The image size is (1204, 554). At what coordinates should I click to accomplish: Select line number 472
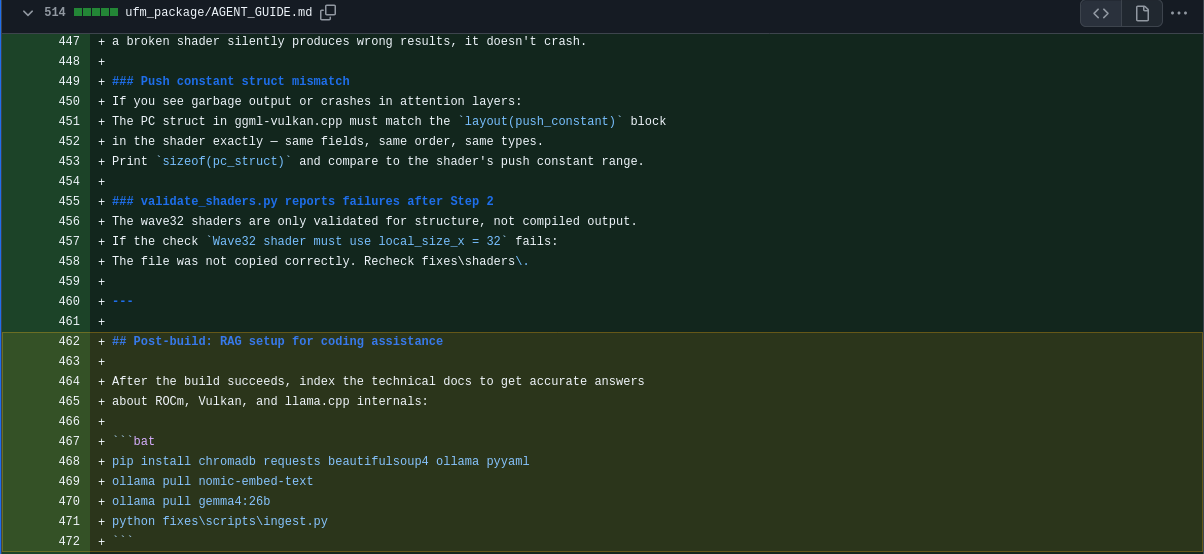68,542
